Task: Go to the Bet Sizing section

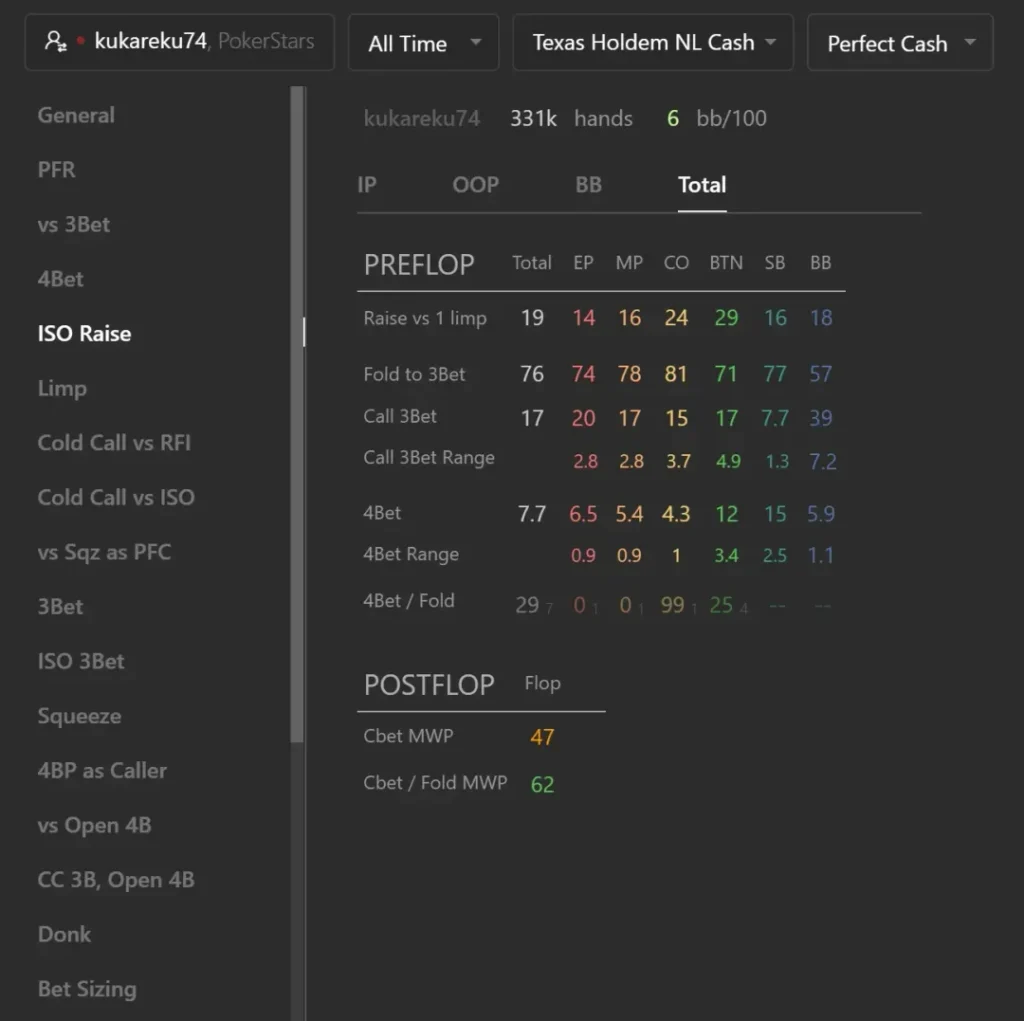Action: coord(88,989)
